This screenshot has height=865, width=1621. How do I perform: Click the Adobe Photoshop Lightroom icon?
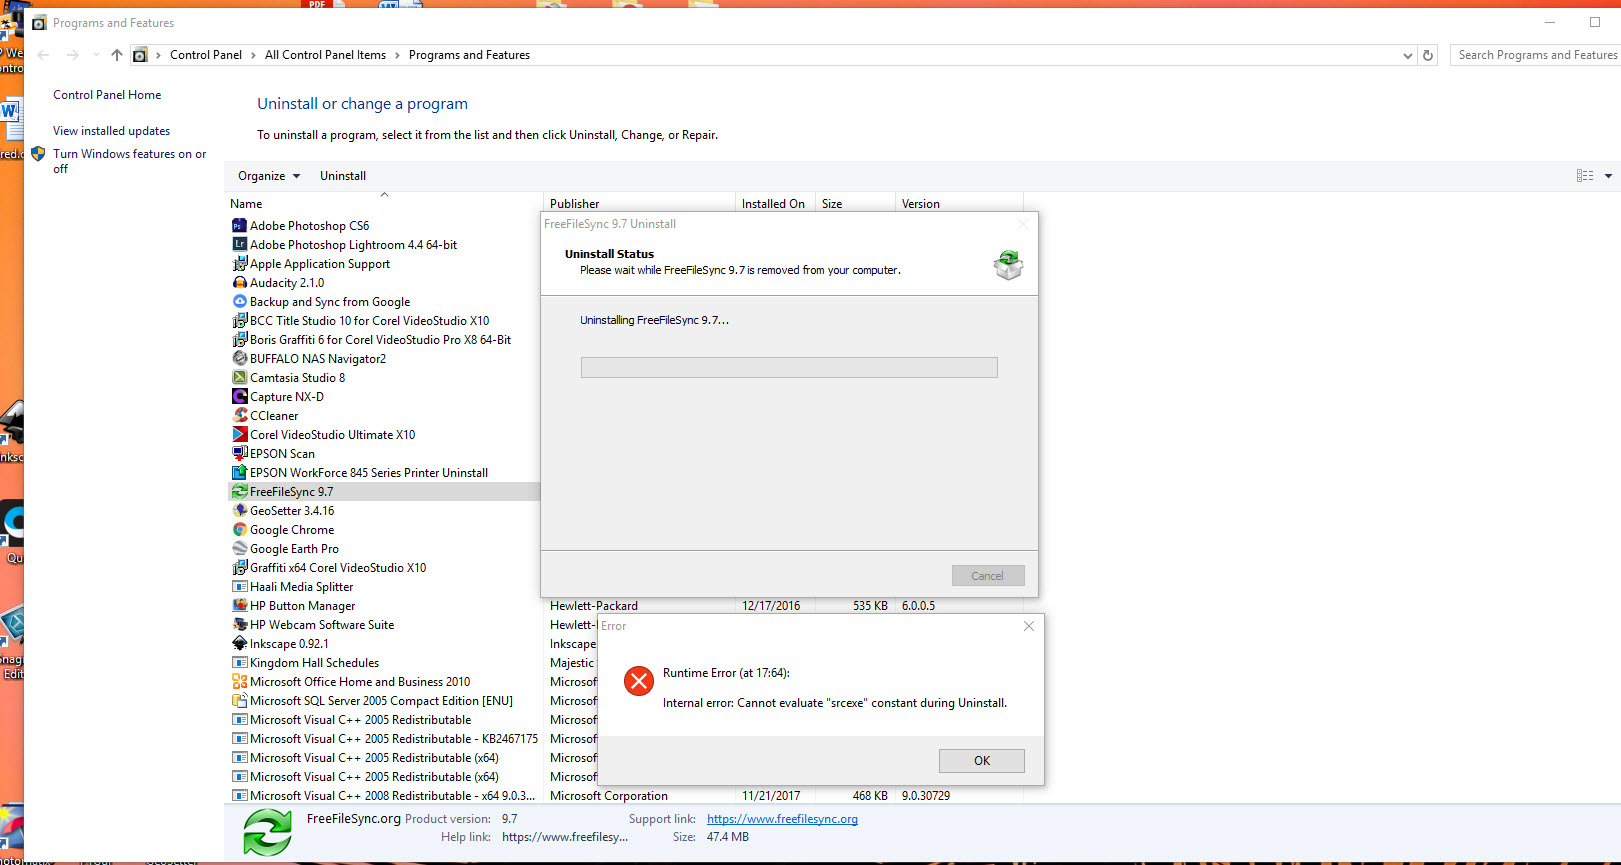click(239, 245)
